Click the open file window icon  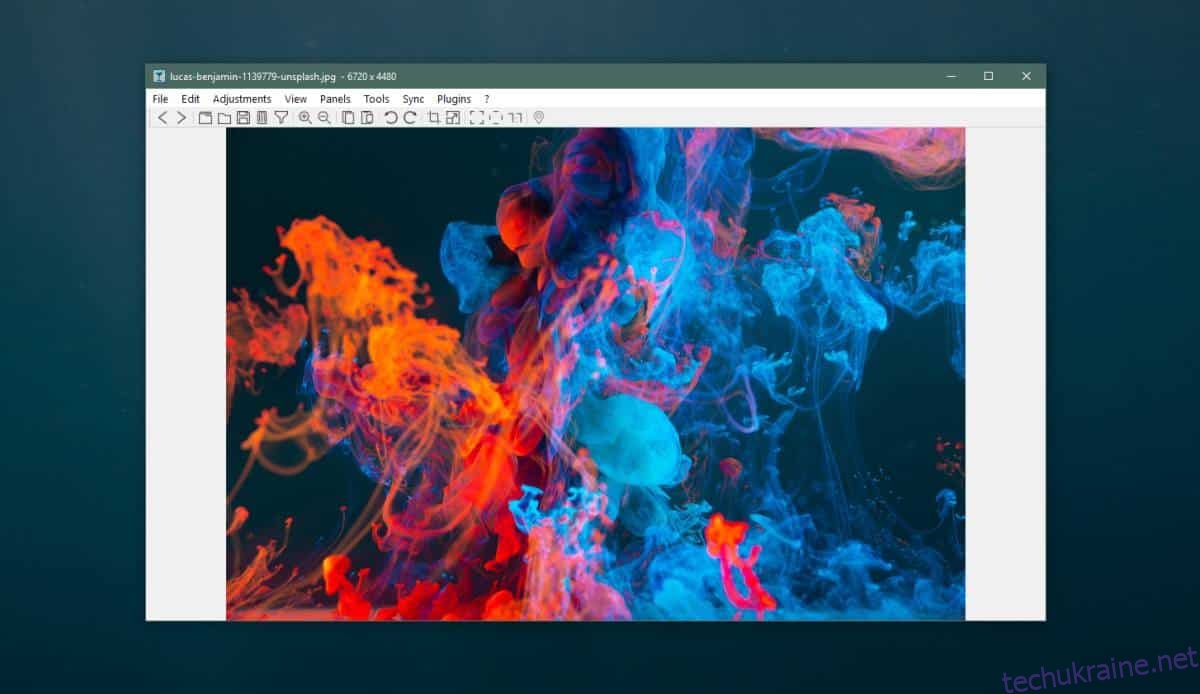pos(205,118)
